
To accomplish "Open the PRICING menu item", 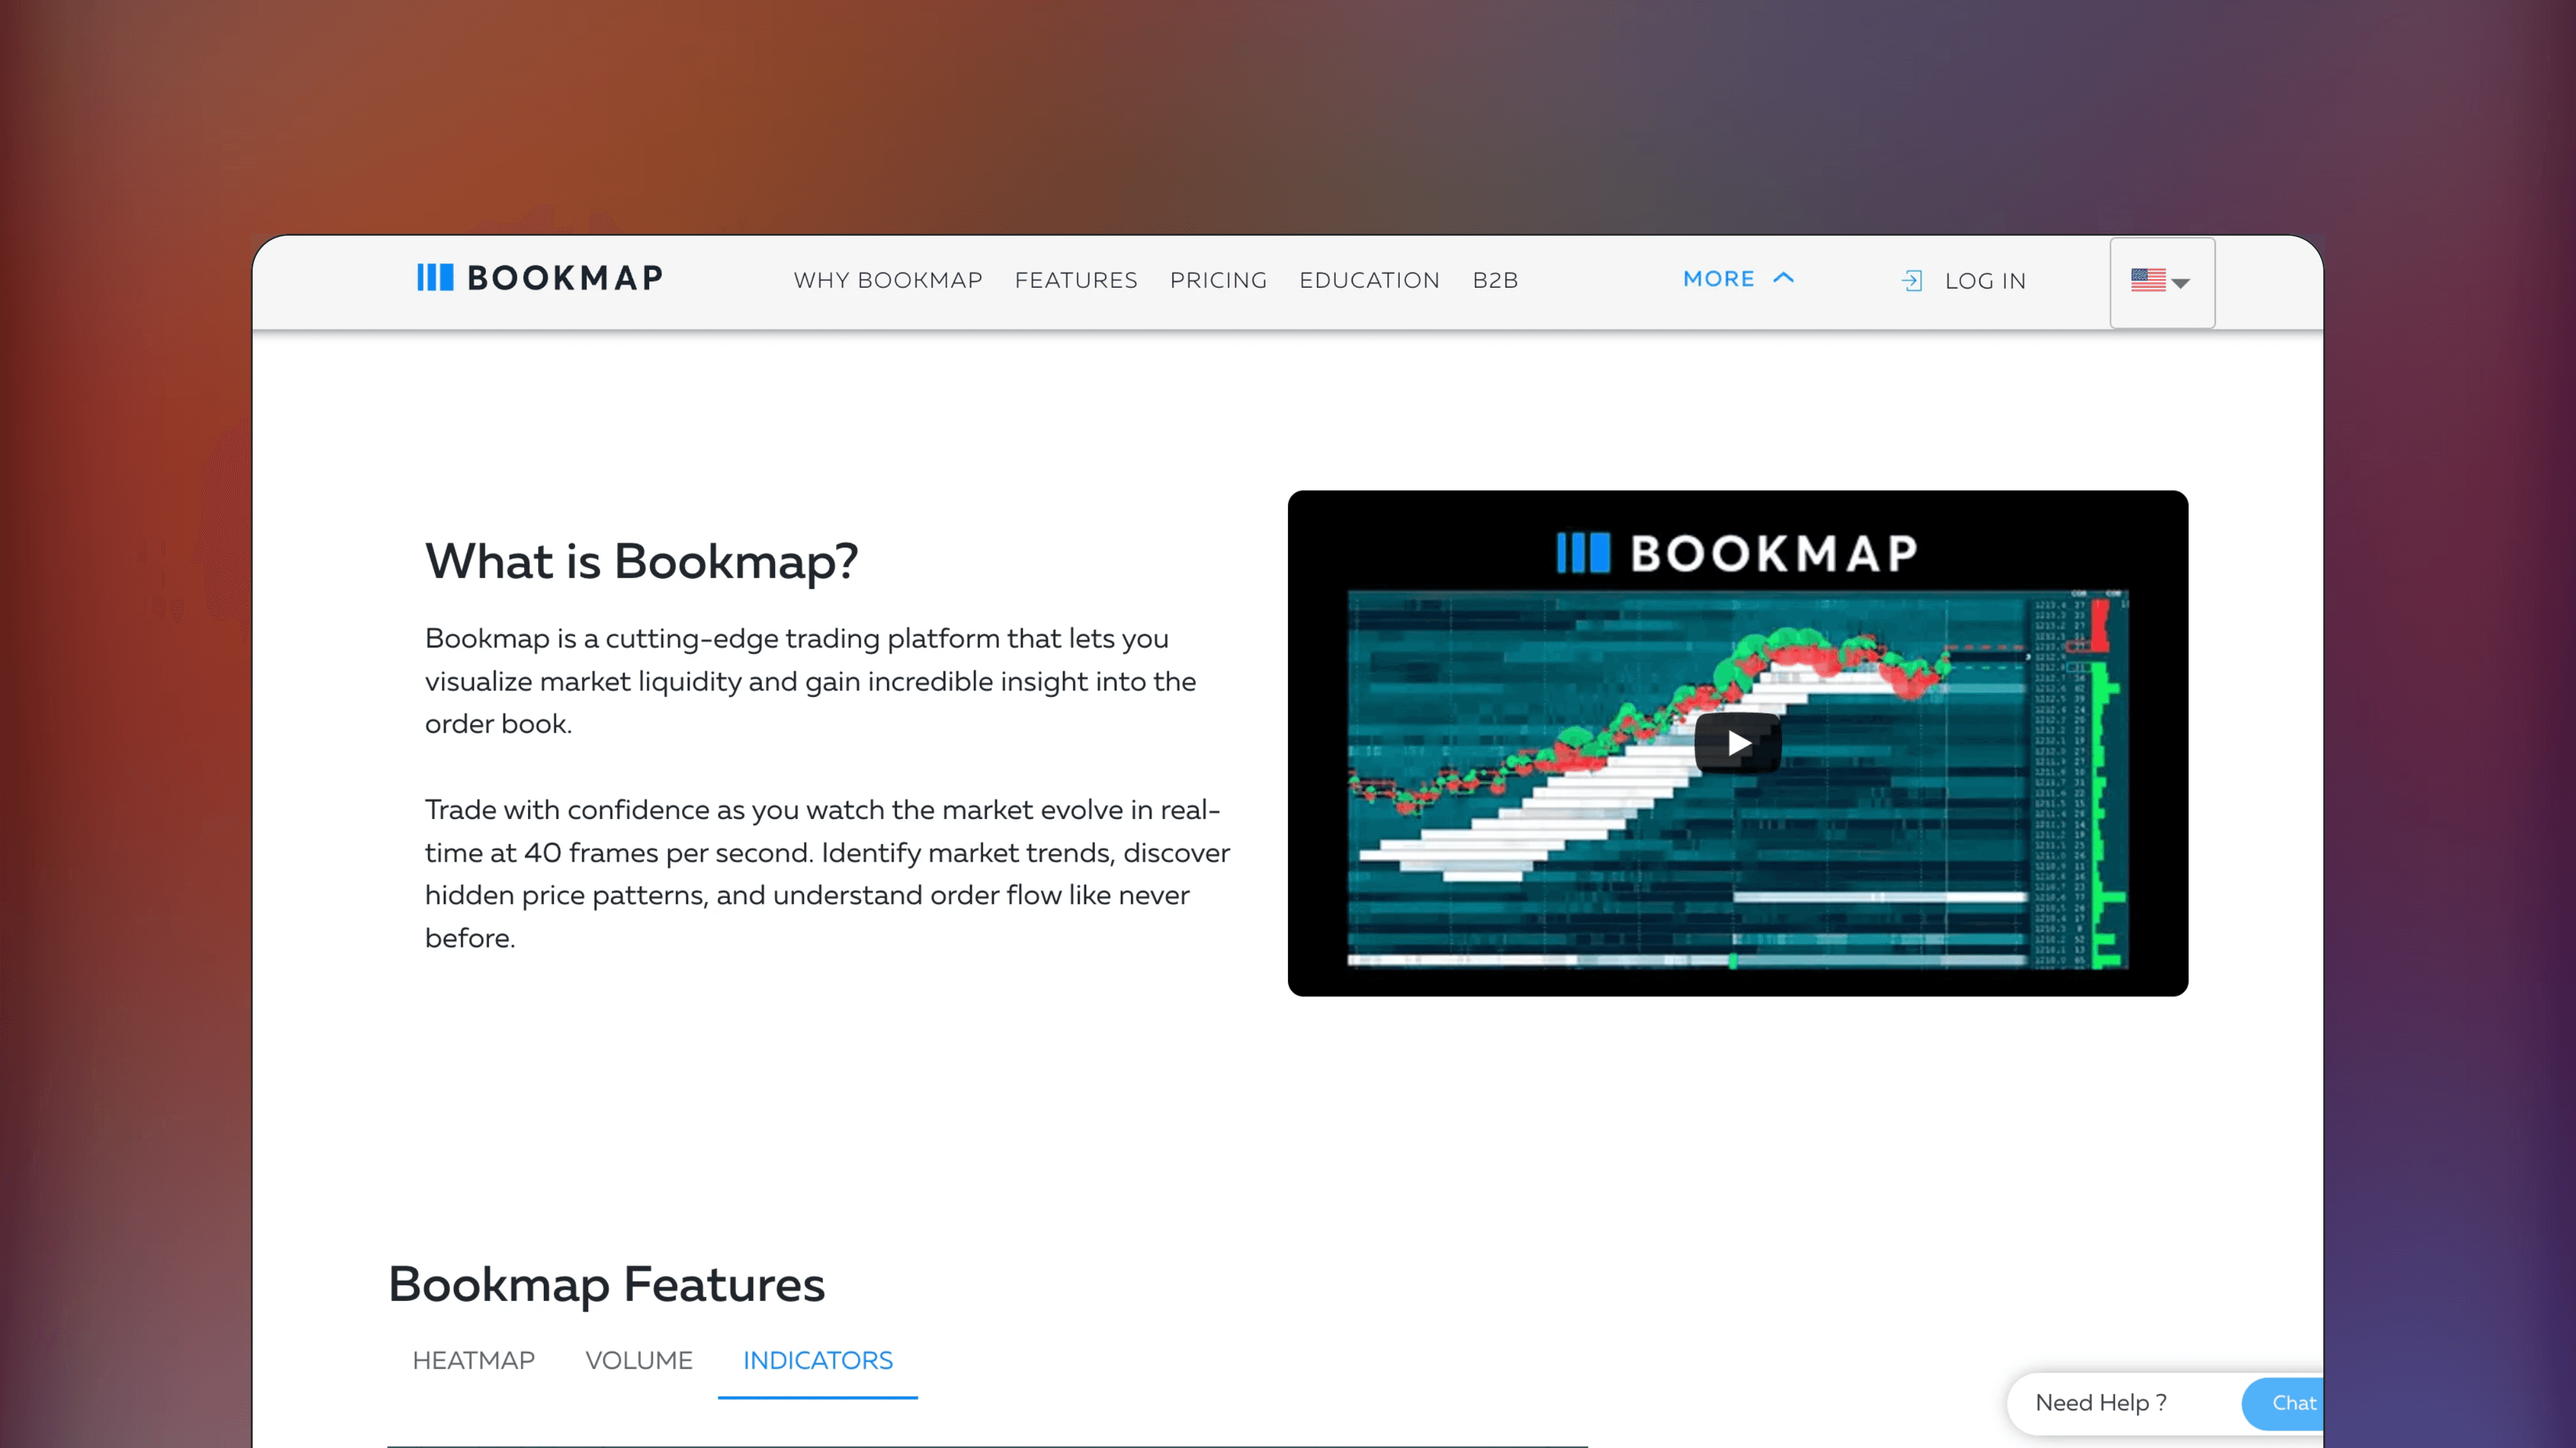I will coord(1218,281).
